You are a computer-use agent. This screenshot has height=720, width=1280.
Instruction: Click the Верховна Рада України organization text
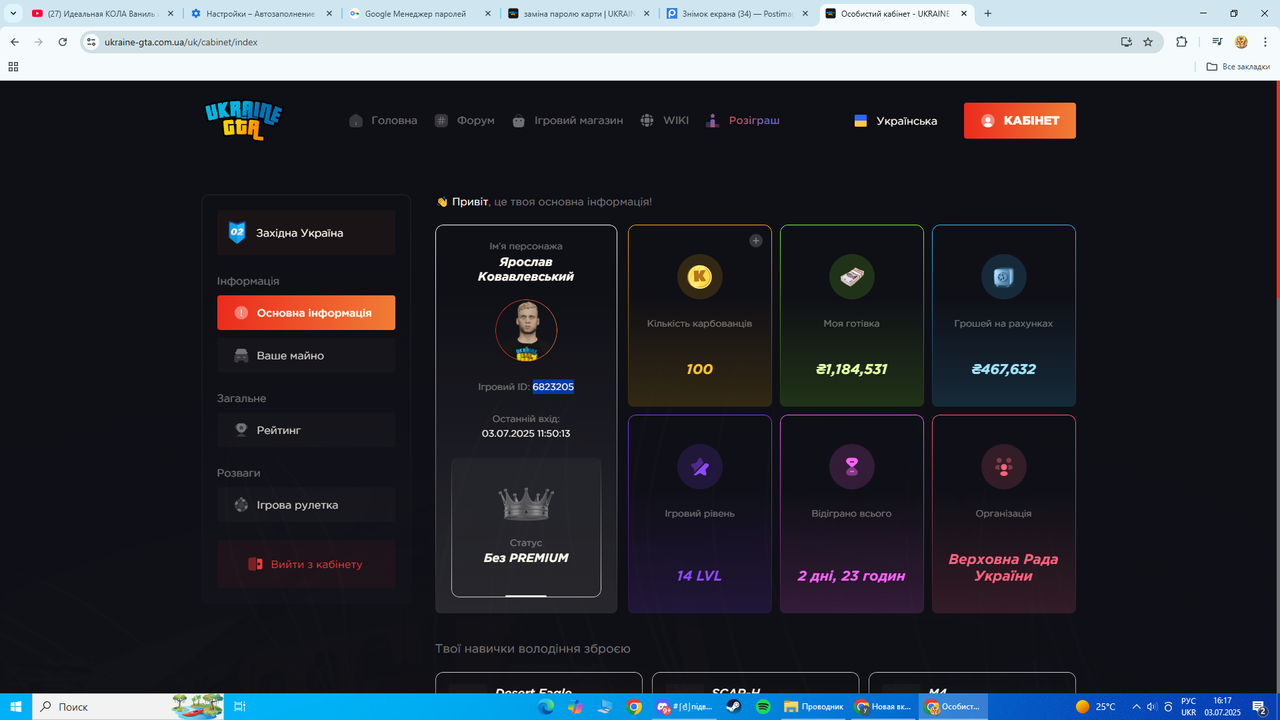click(1003, 567)
